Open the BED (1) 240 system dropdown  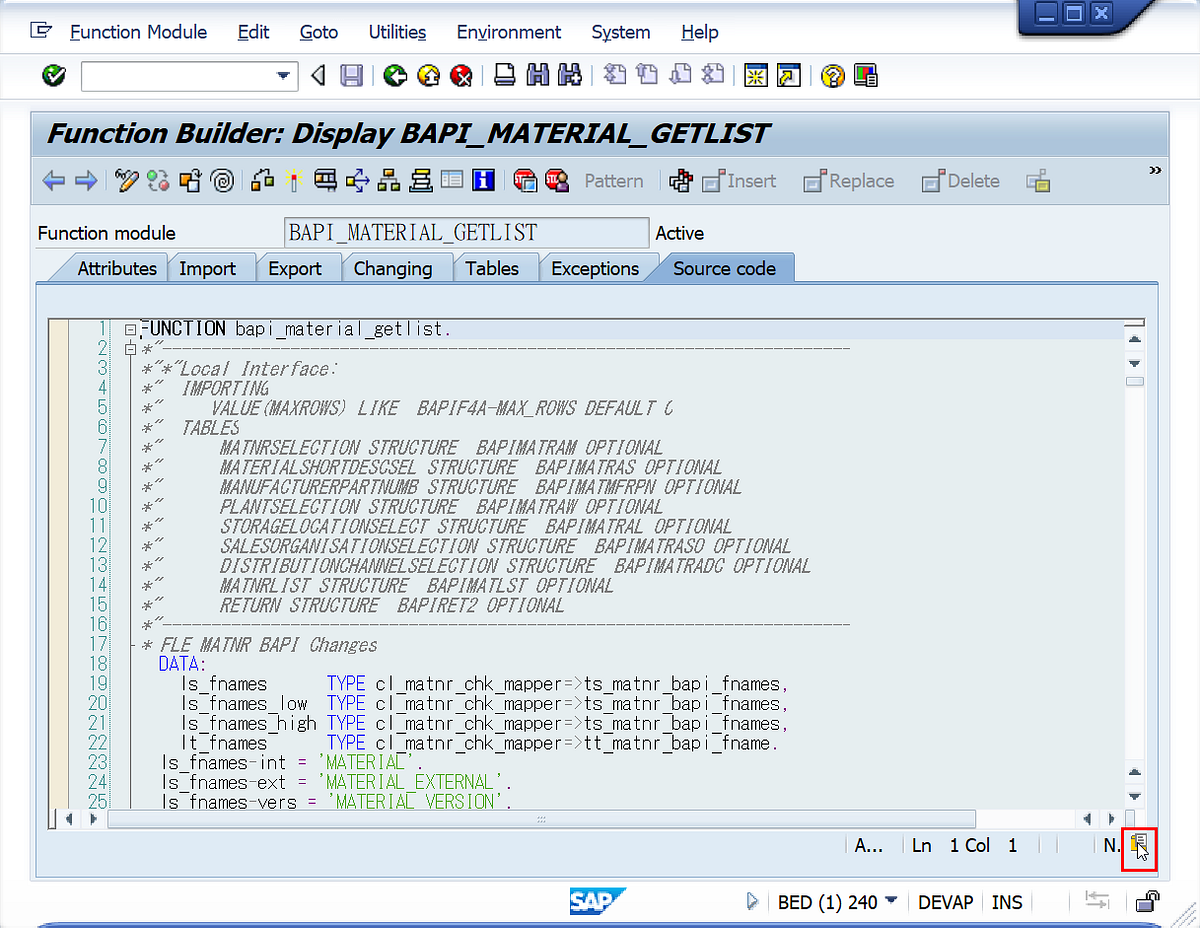pyautogui.click(x=893, y=902)
